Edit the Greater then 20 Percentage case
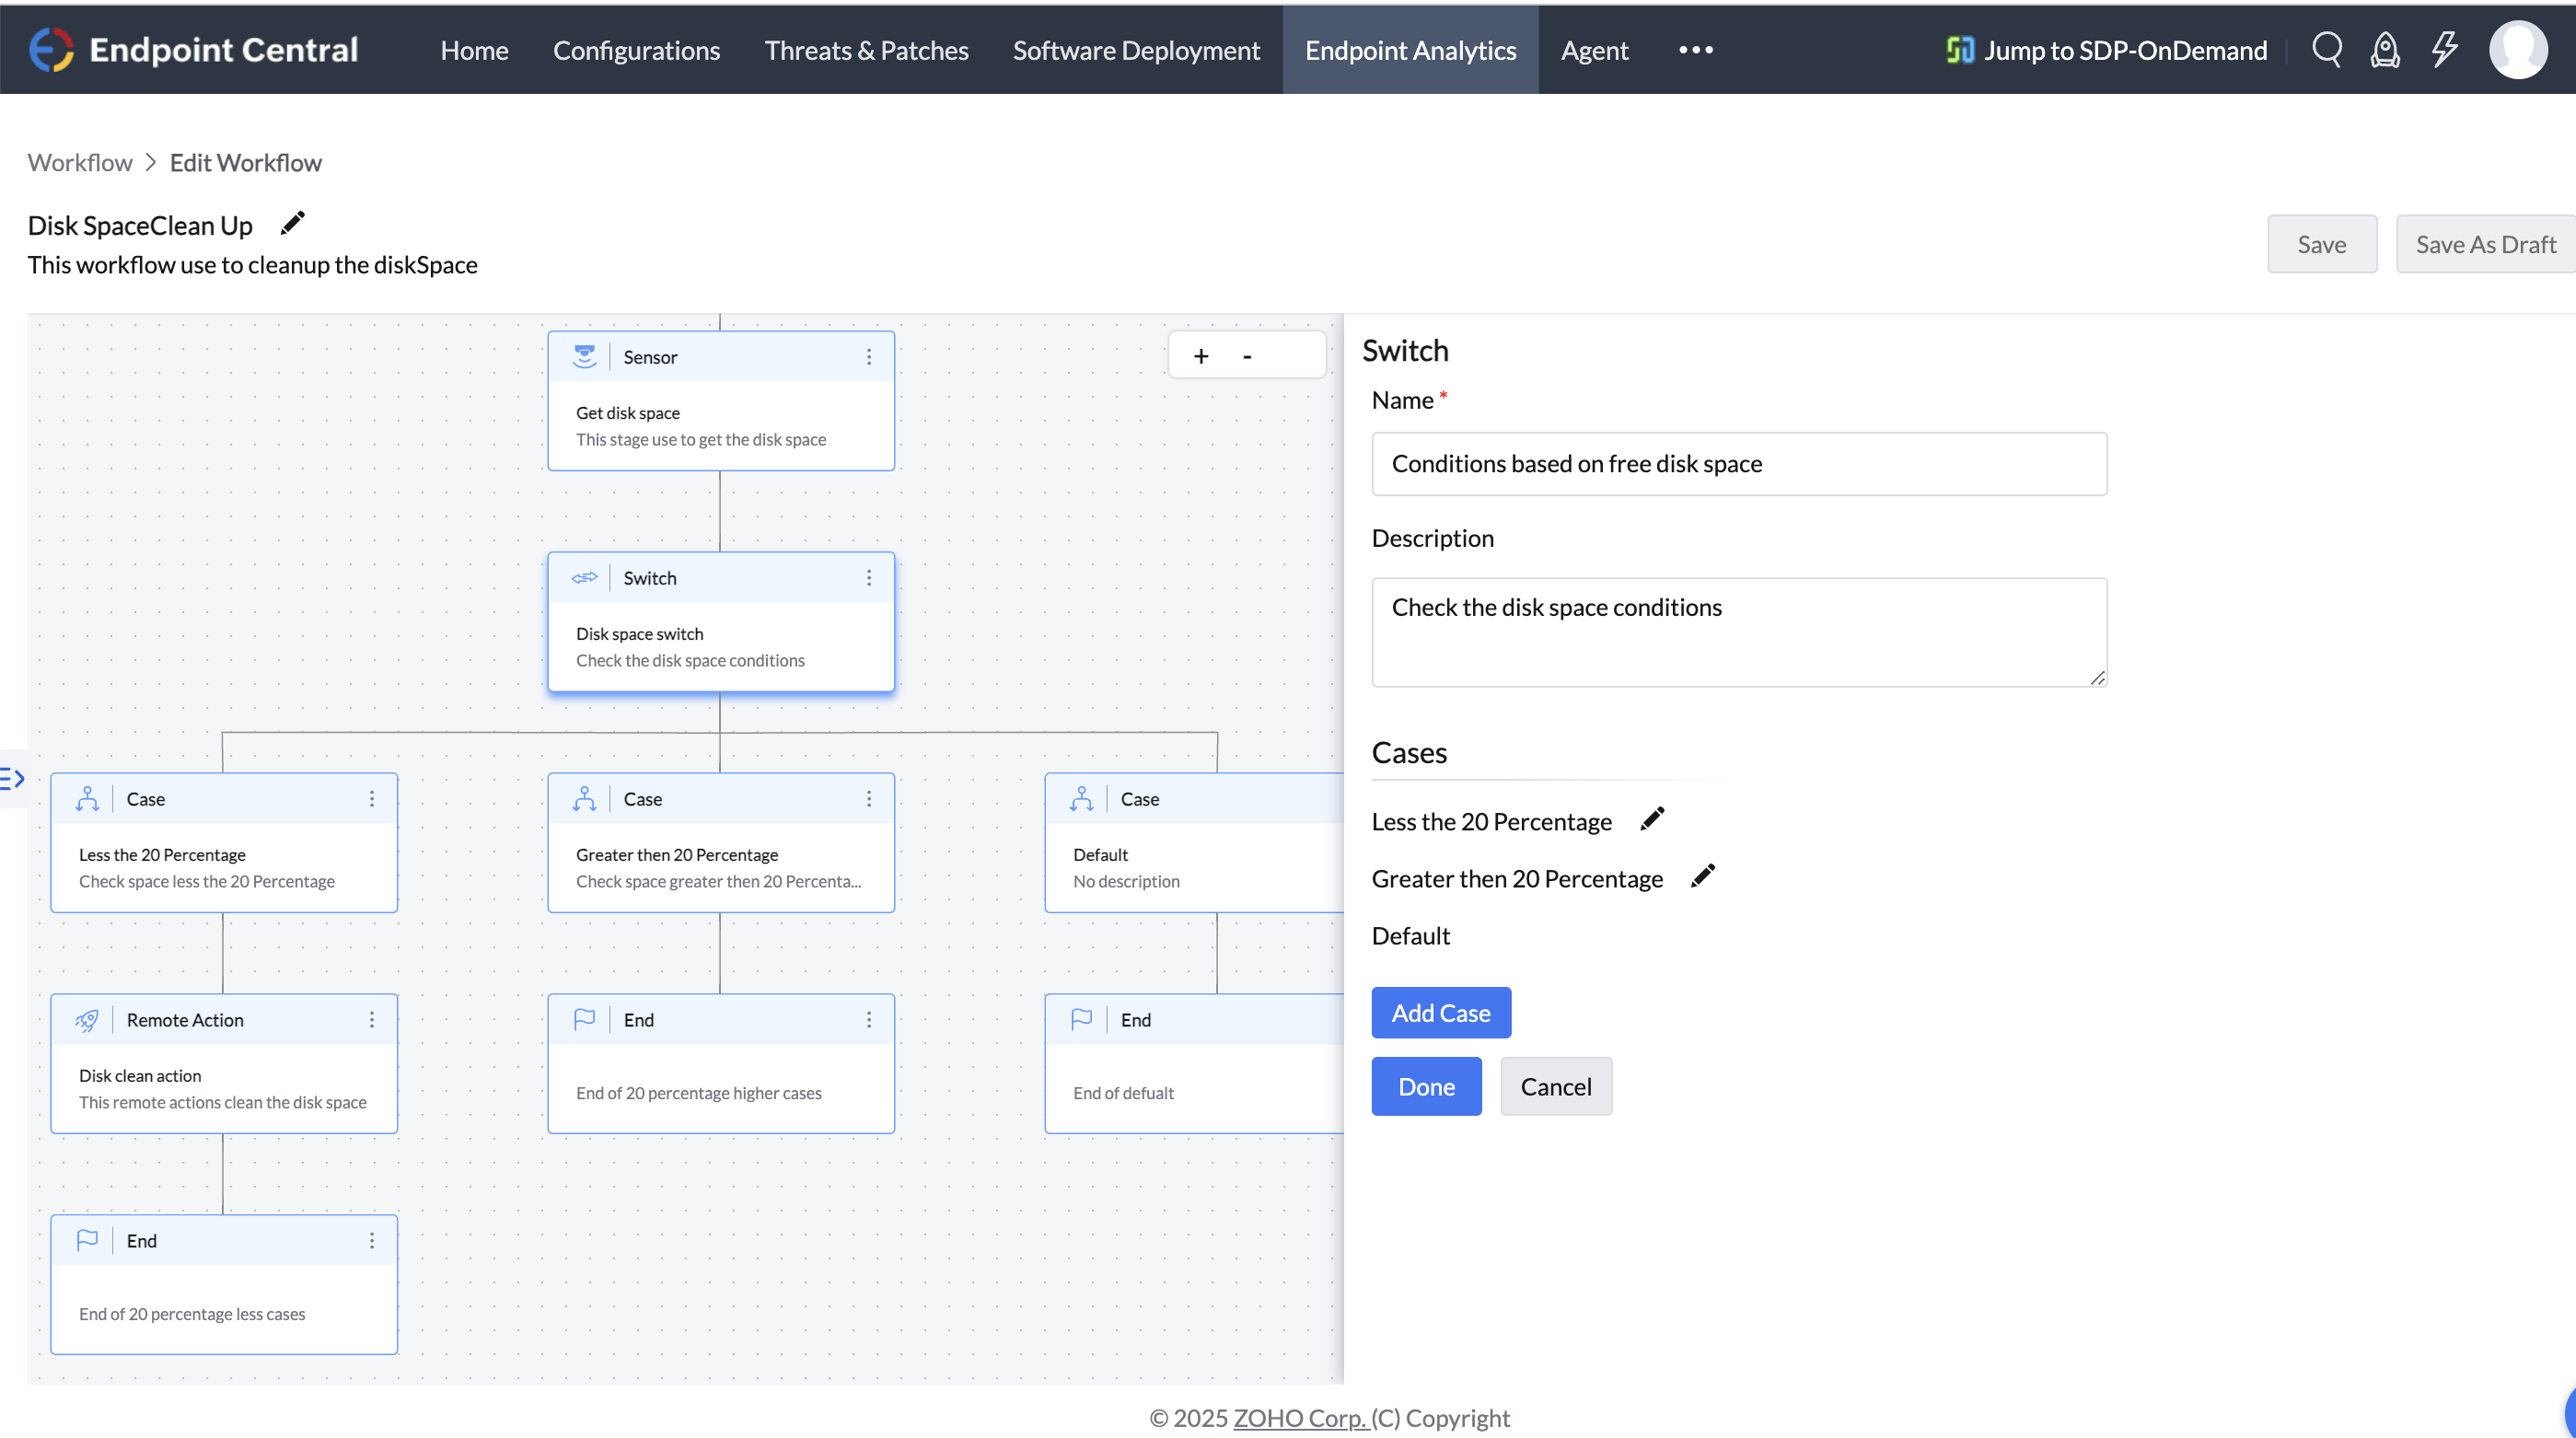 1703,876
